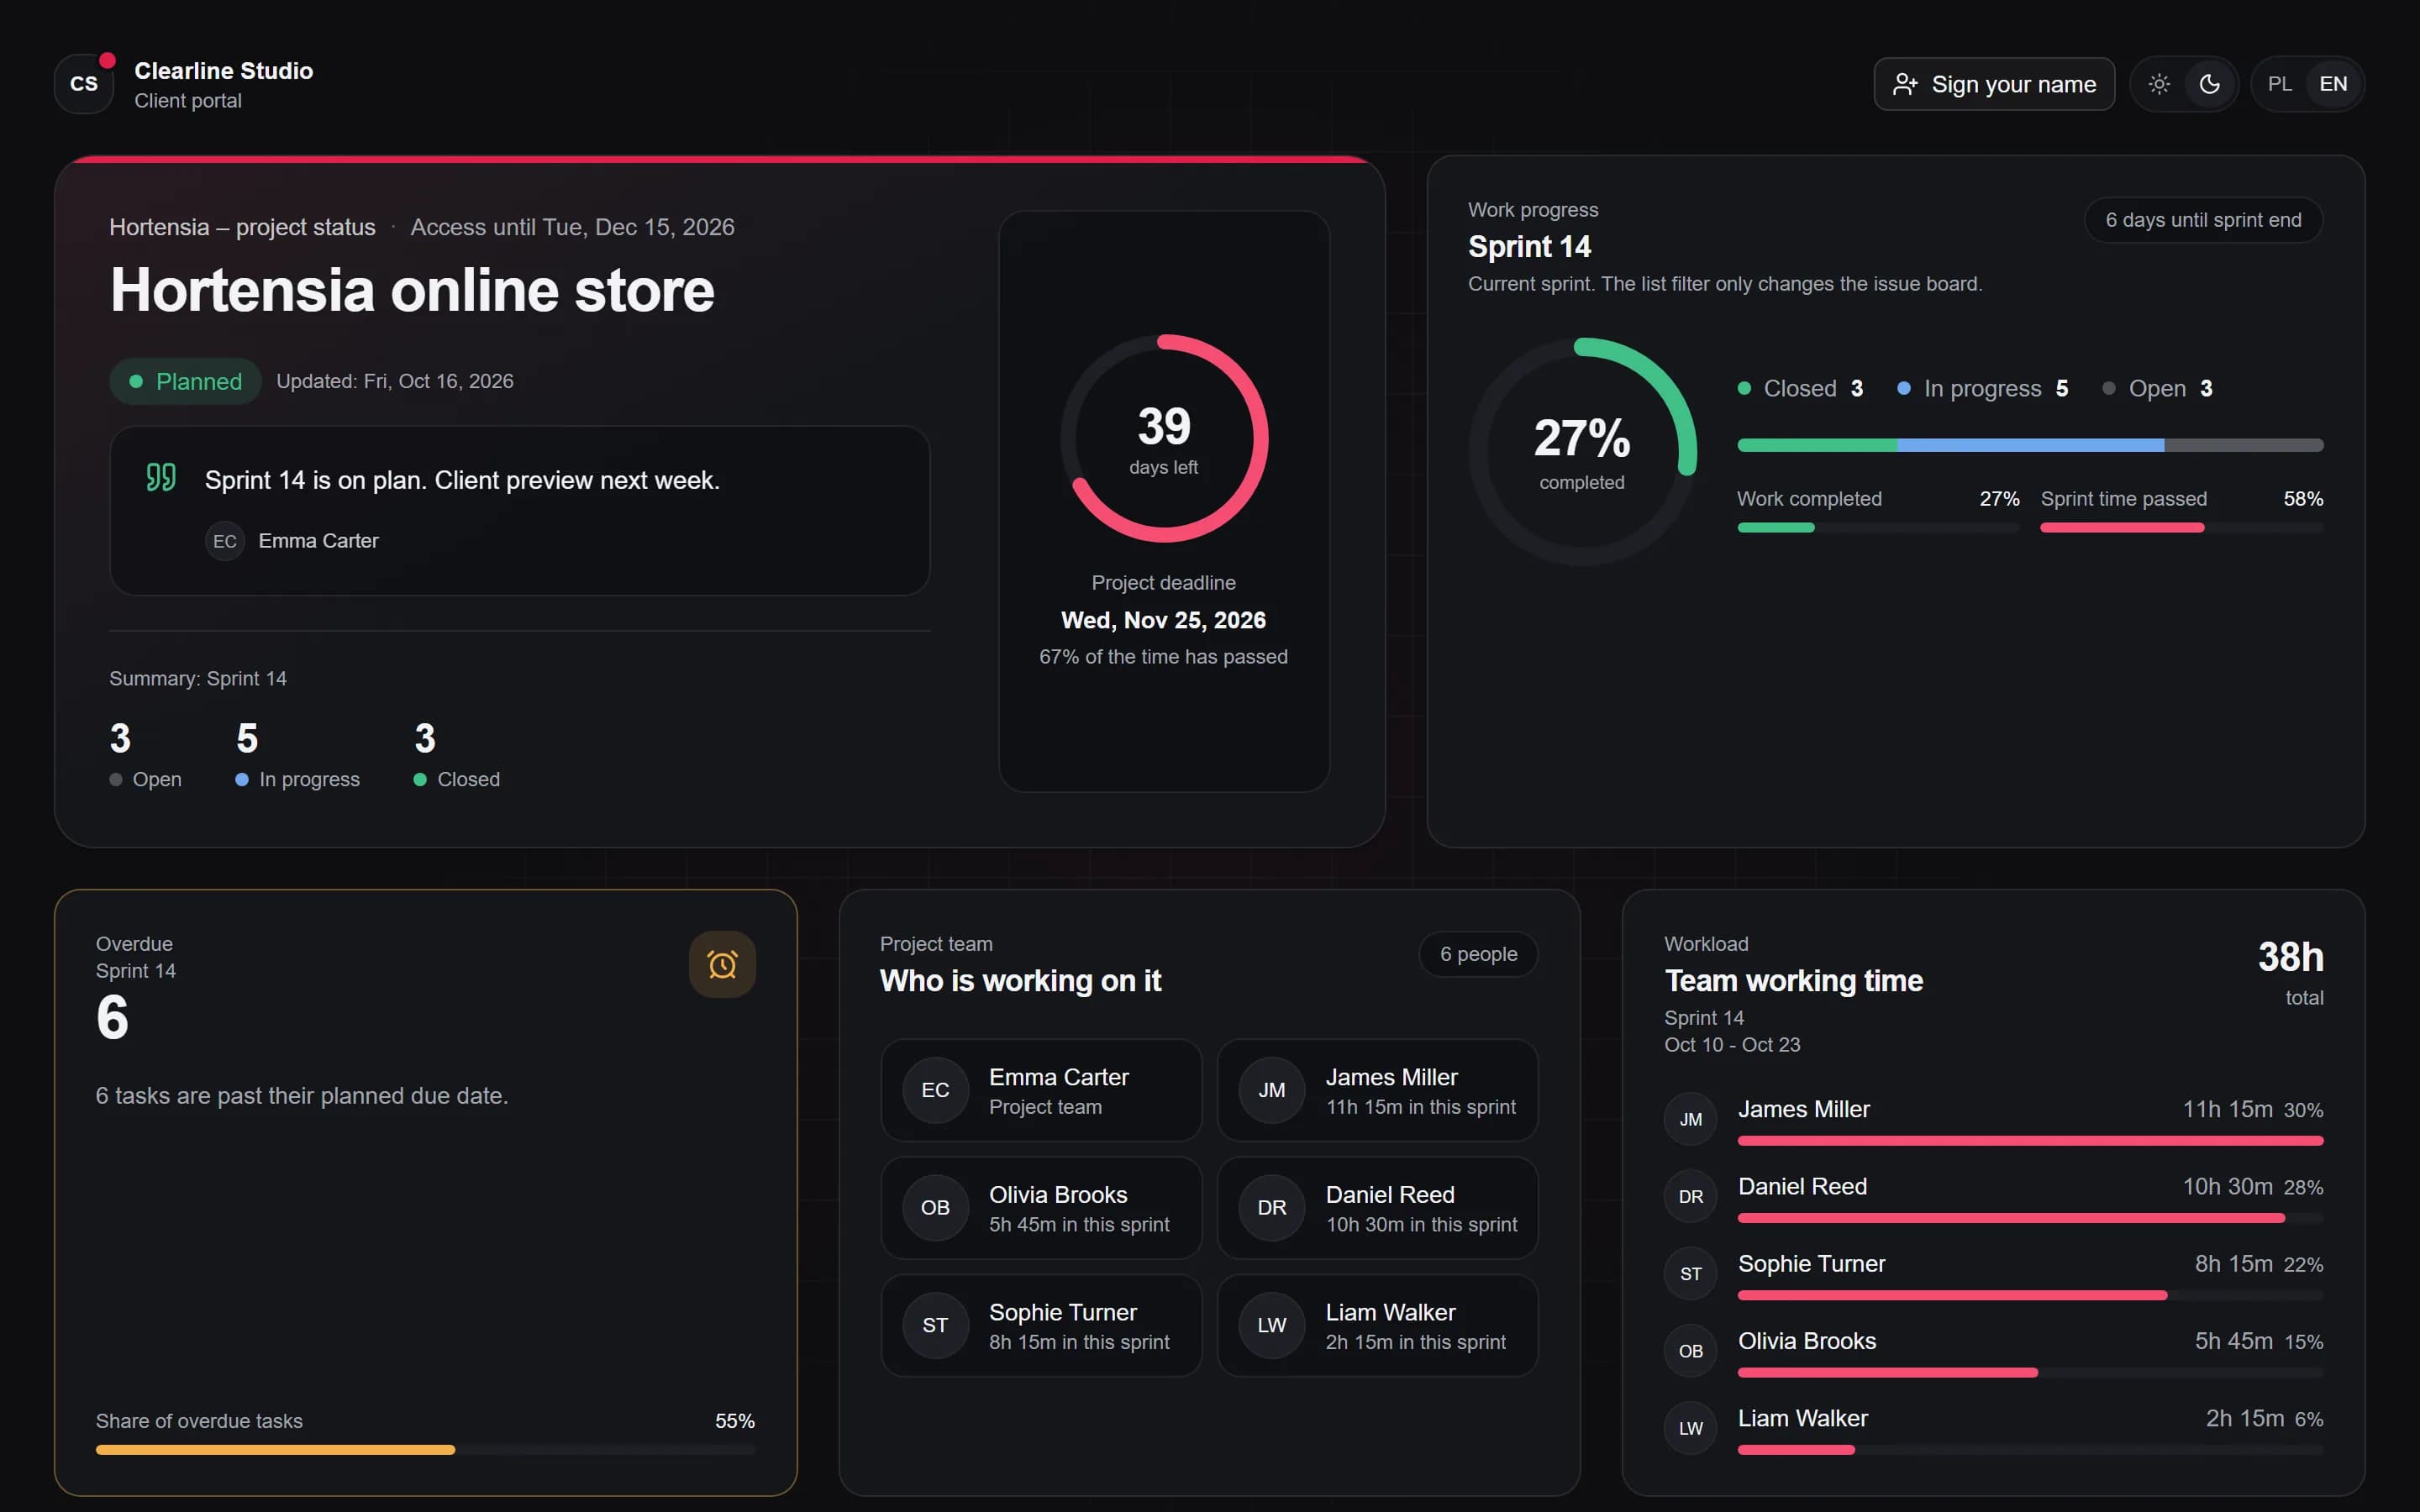Click Liam Walker's name in Workload list
This screenshot has height=1512, width=2420.
point(1802,1418)
